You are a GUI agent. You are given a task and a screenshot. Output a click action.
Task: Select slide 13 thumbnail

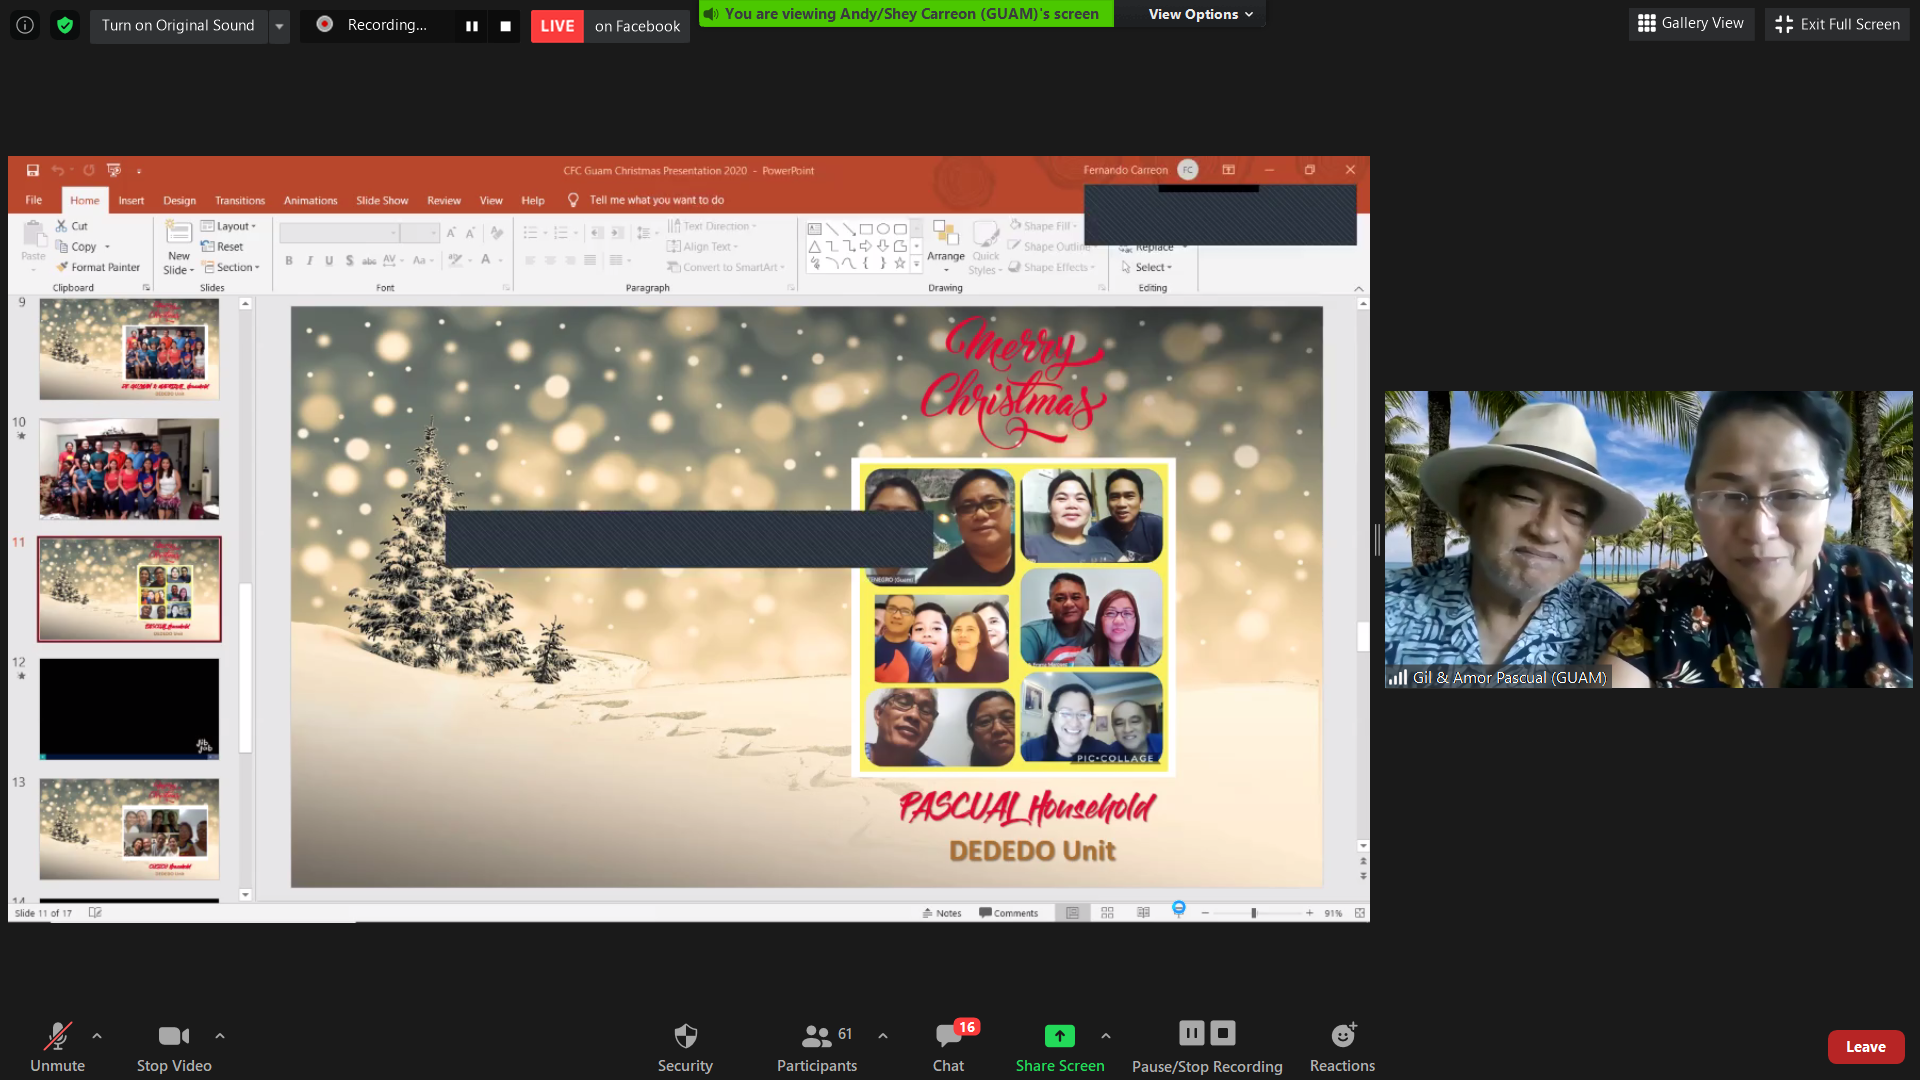point(129,829)
